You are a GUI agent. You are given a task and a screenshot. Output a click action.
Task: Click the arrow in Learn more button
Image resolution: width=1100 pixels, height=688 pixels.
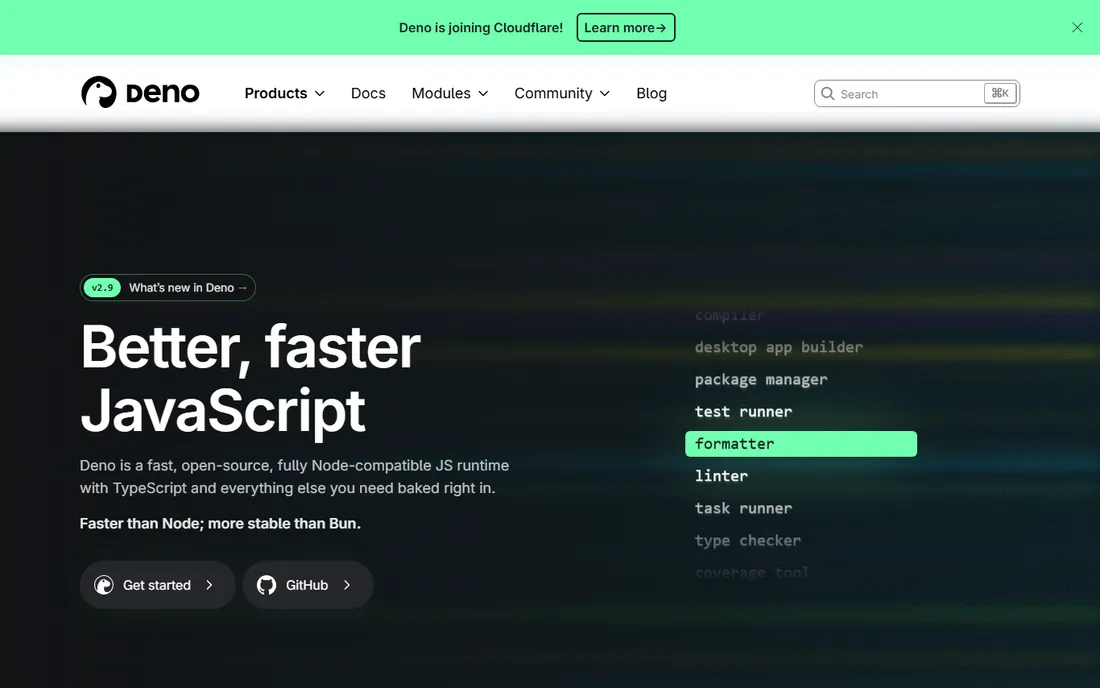click(661, 28)
